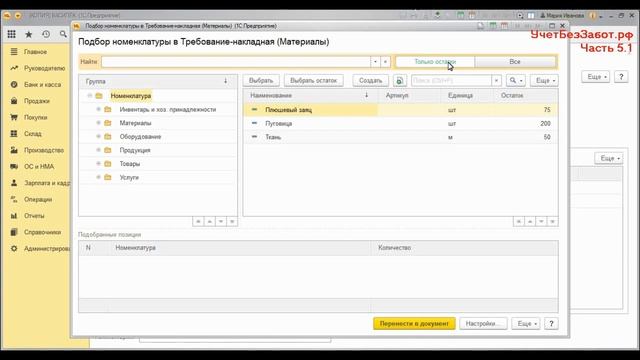Focus the Поиск (Ctrl+F) search field

(451, 80)
